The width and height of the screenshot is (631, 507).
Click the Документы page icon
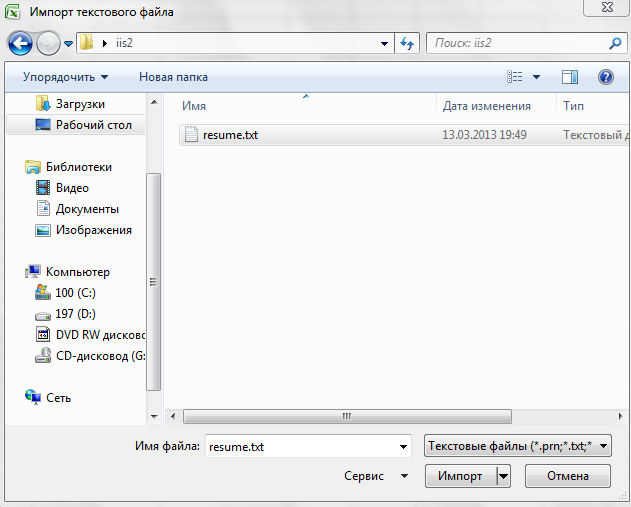pos(43,208)
